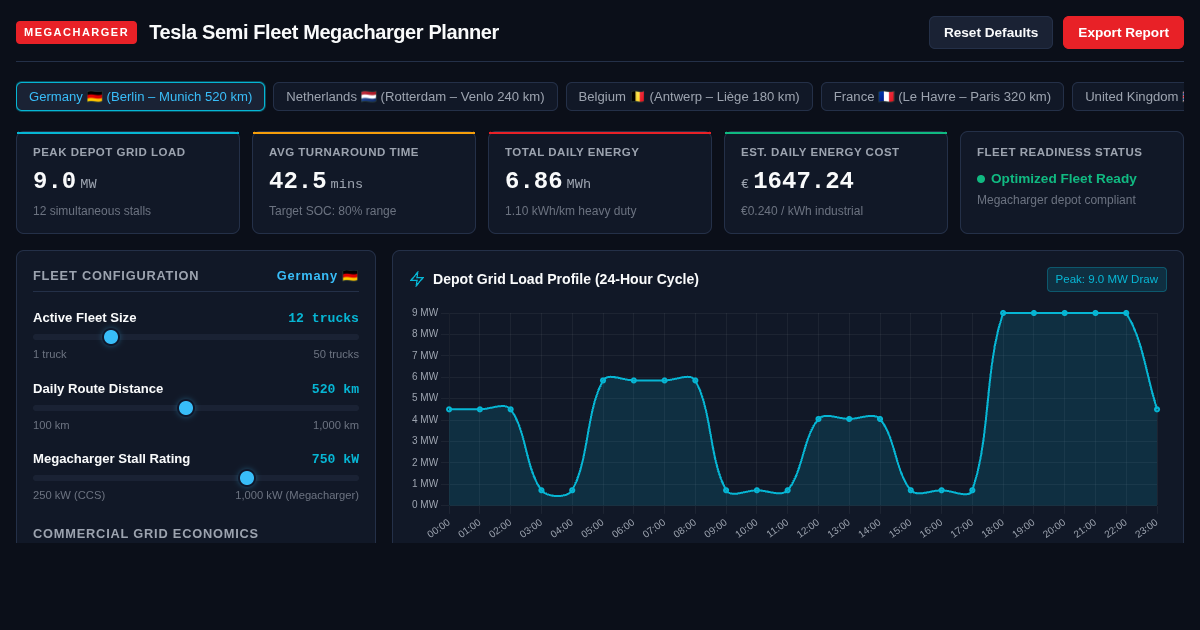The height and width of the screenshot is (630, 1200).
Task: Click the lightning bolt chart icon
Action: [417, 279]
